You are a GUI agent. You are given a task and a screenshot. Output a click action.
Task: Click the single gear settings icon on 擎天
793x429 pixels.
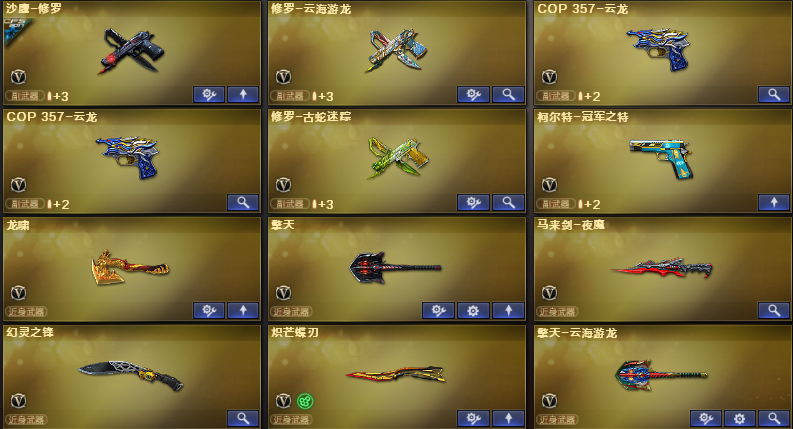tap(473, 311)
